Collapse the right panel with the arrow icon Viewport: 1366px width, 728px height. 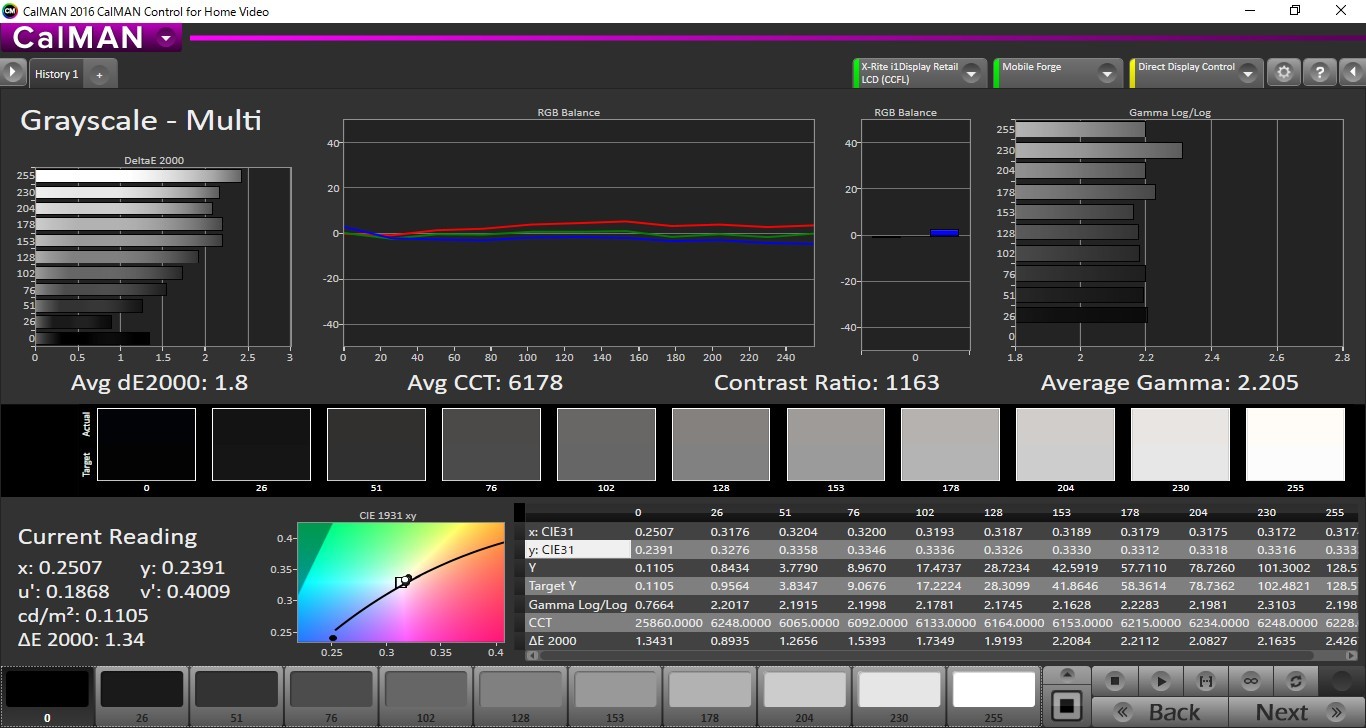(x=1352, y=73)
